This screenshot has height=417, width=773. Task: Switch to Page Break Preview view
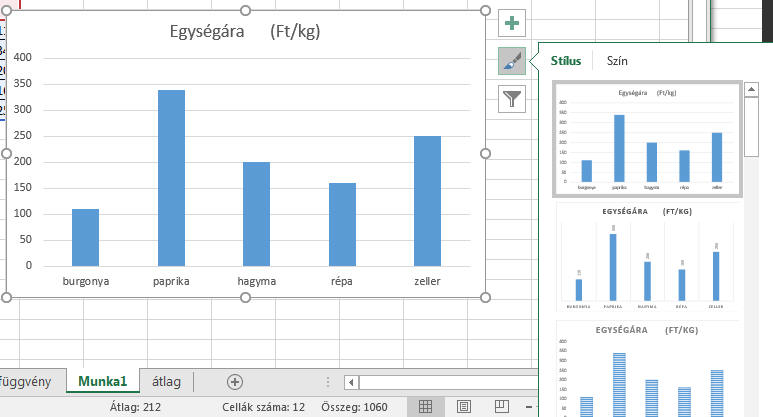click(501, 407)
